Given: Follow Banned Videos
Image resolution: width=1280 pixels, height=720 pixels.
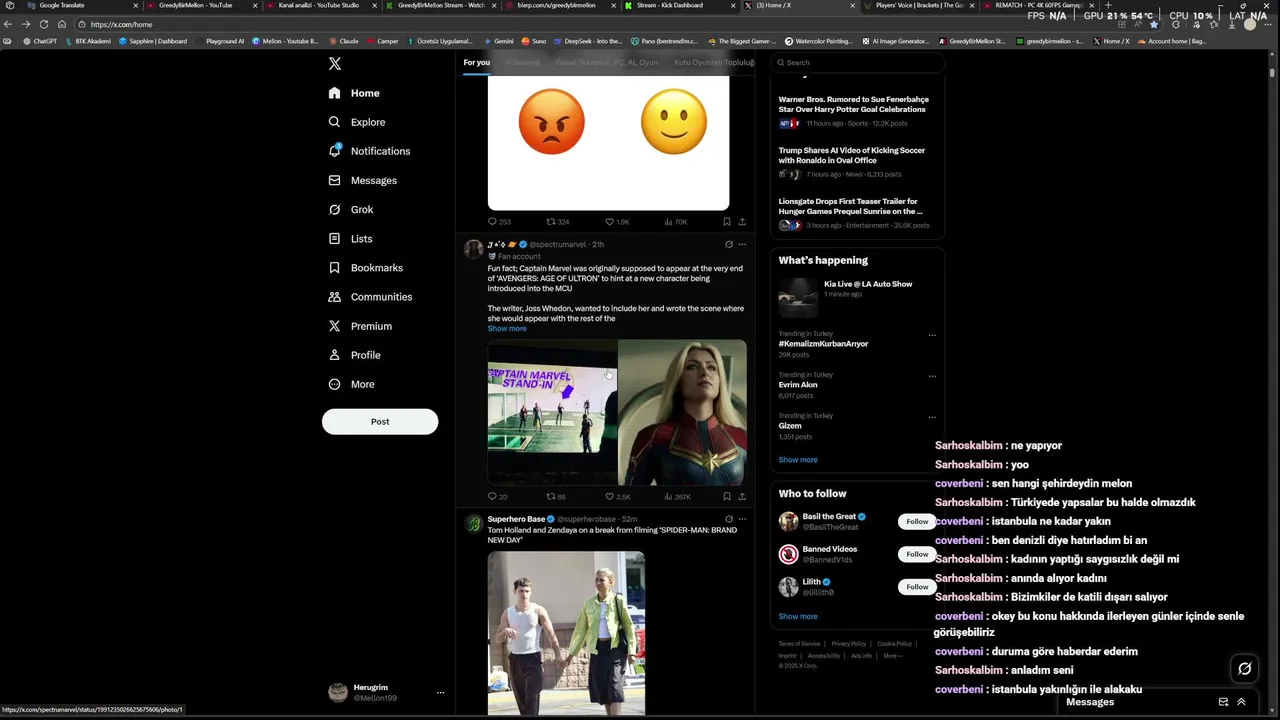Looking at the screenshot, I should (x=917, y=554).
